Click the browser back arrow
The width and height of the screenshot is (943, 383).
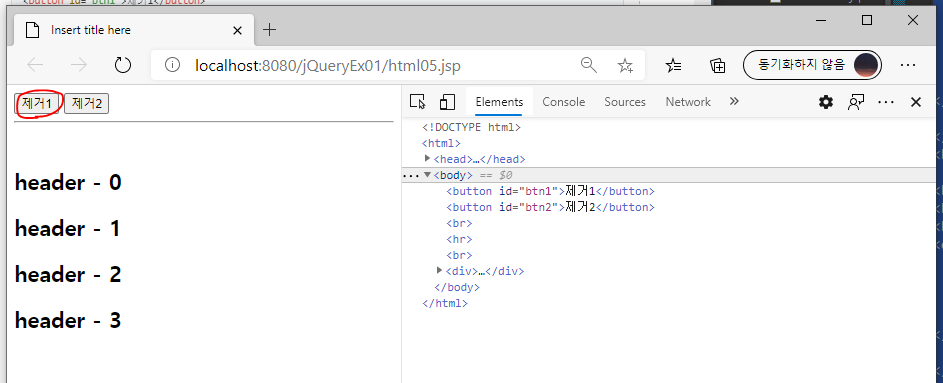(x=35, y=65)
